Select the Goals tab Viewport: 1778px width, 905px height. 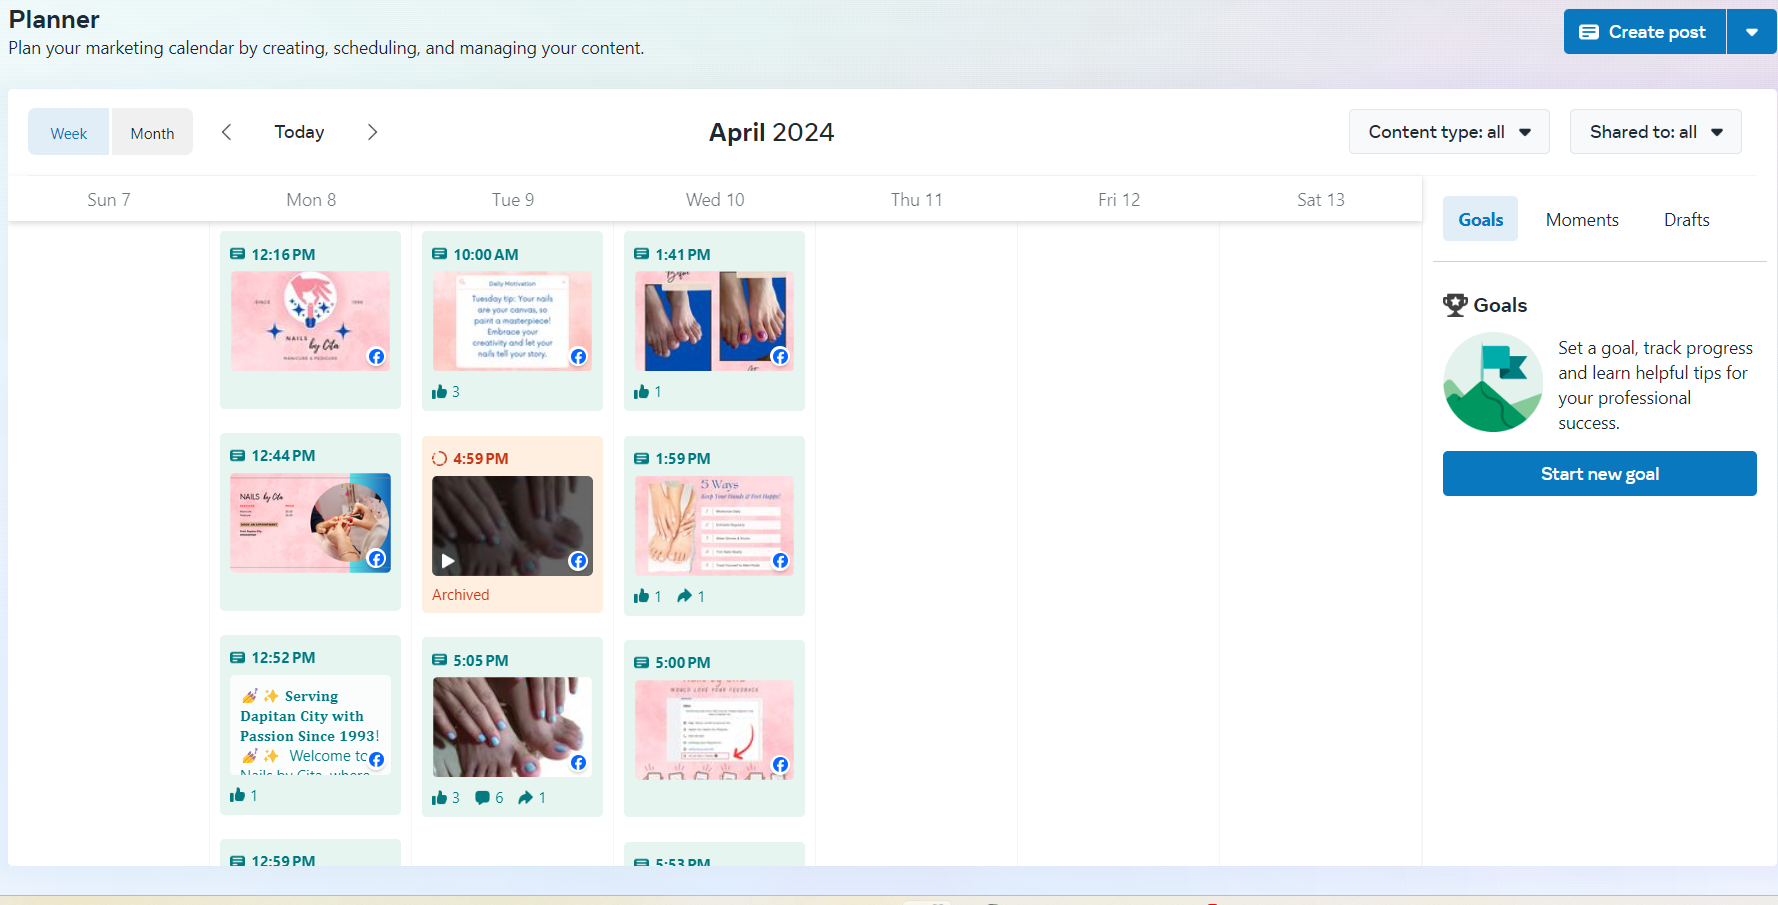[1480, 219]
